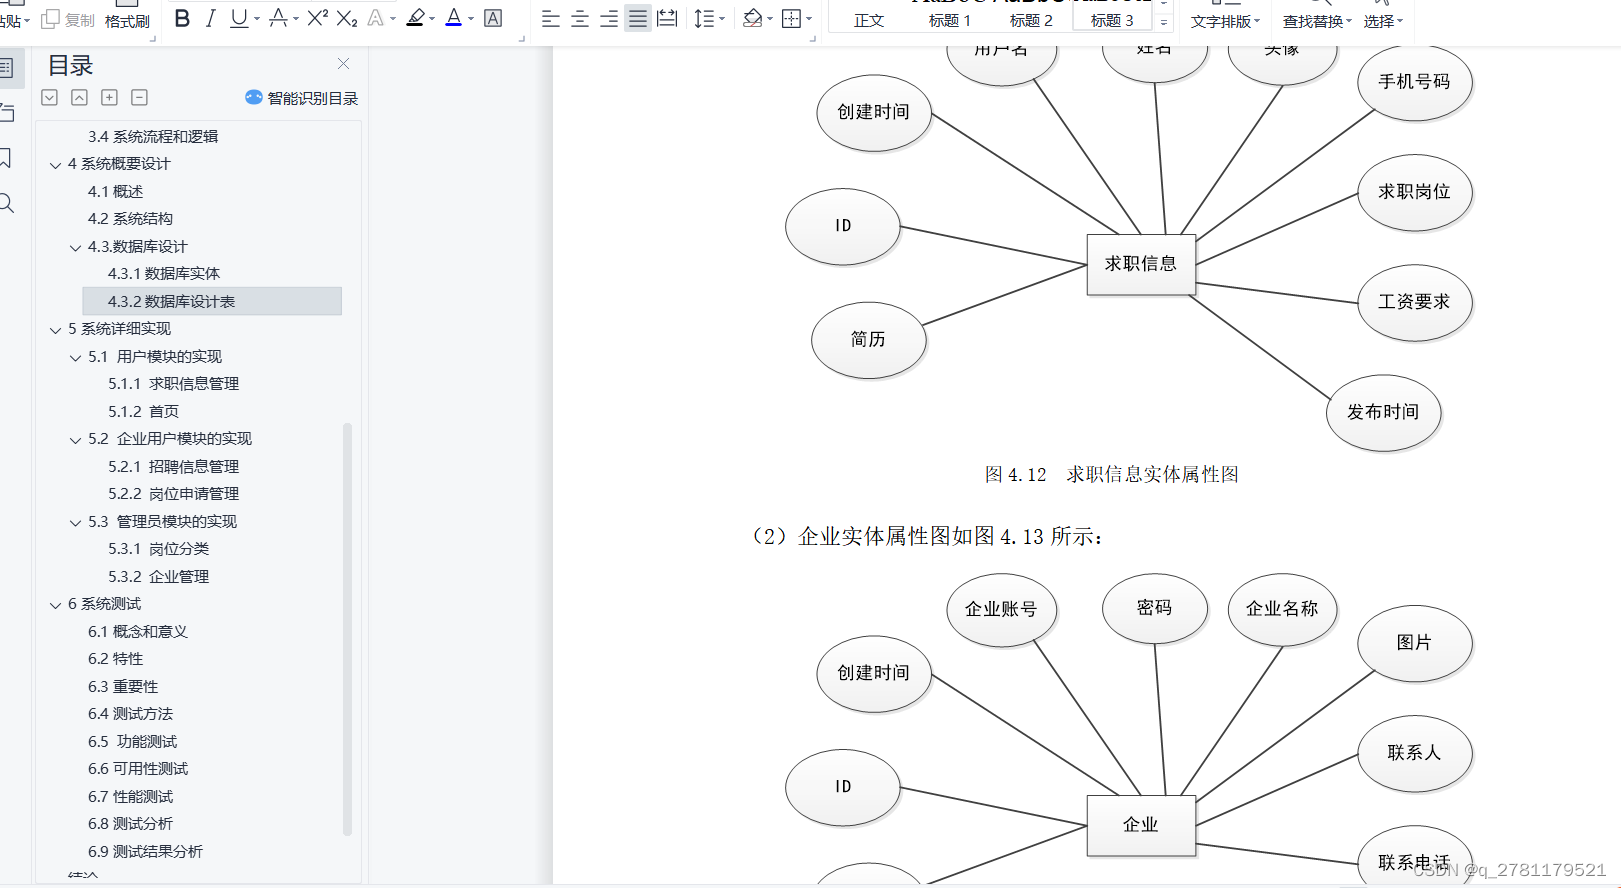Open text effects tool
Image resolution: width=1621 pixels, height=888 pixels.
pos(376,18)
